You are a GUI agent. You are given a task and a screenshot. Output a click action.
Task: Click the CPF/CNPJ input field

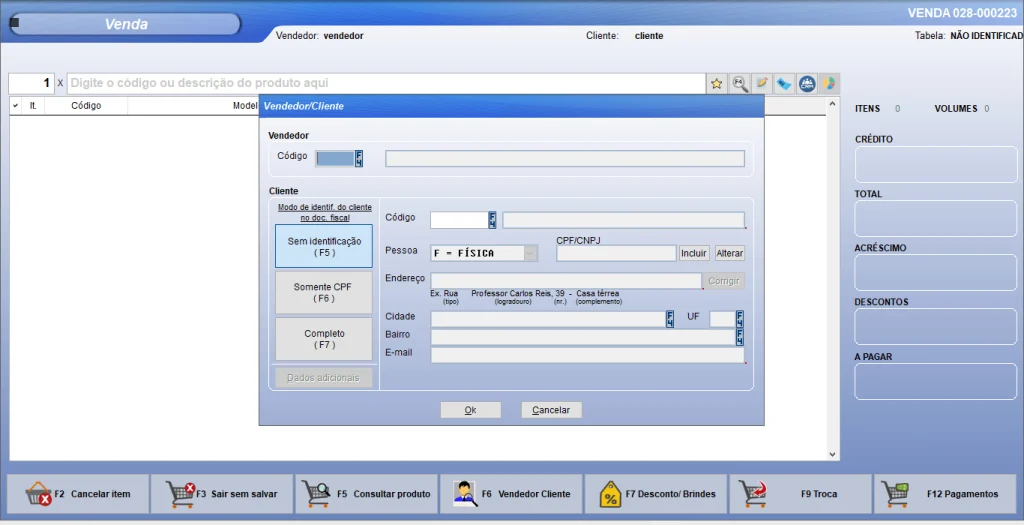pyautogui.click(x=616, y=253)
